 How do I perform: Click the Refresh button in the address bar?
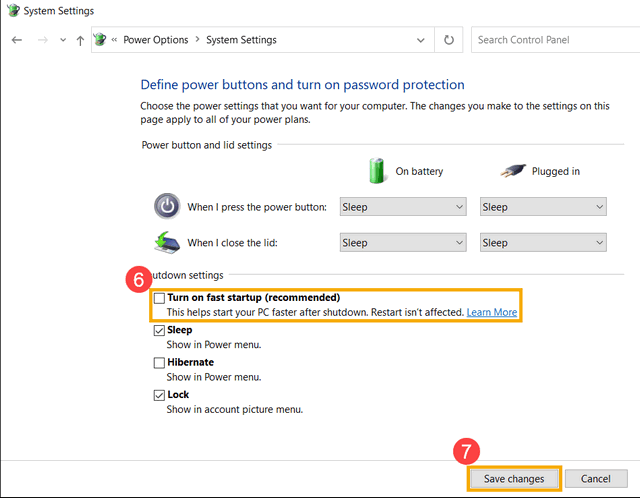point(449,40)
